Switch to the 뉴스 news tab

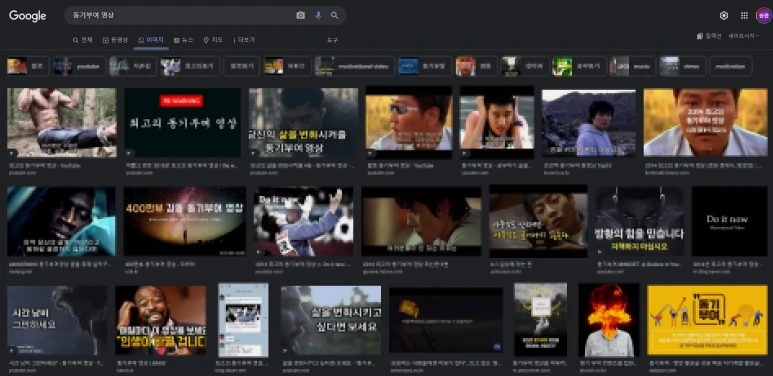click(183, 40)
